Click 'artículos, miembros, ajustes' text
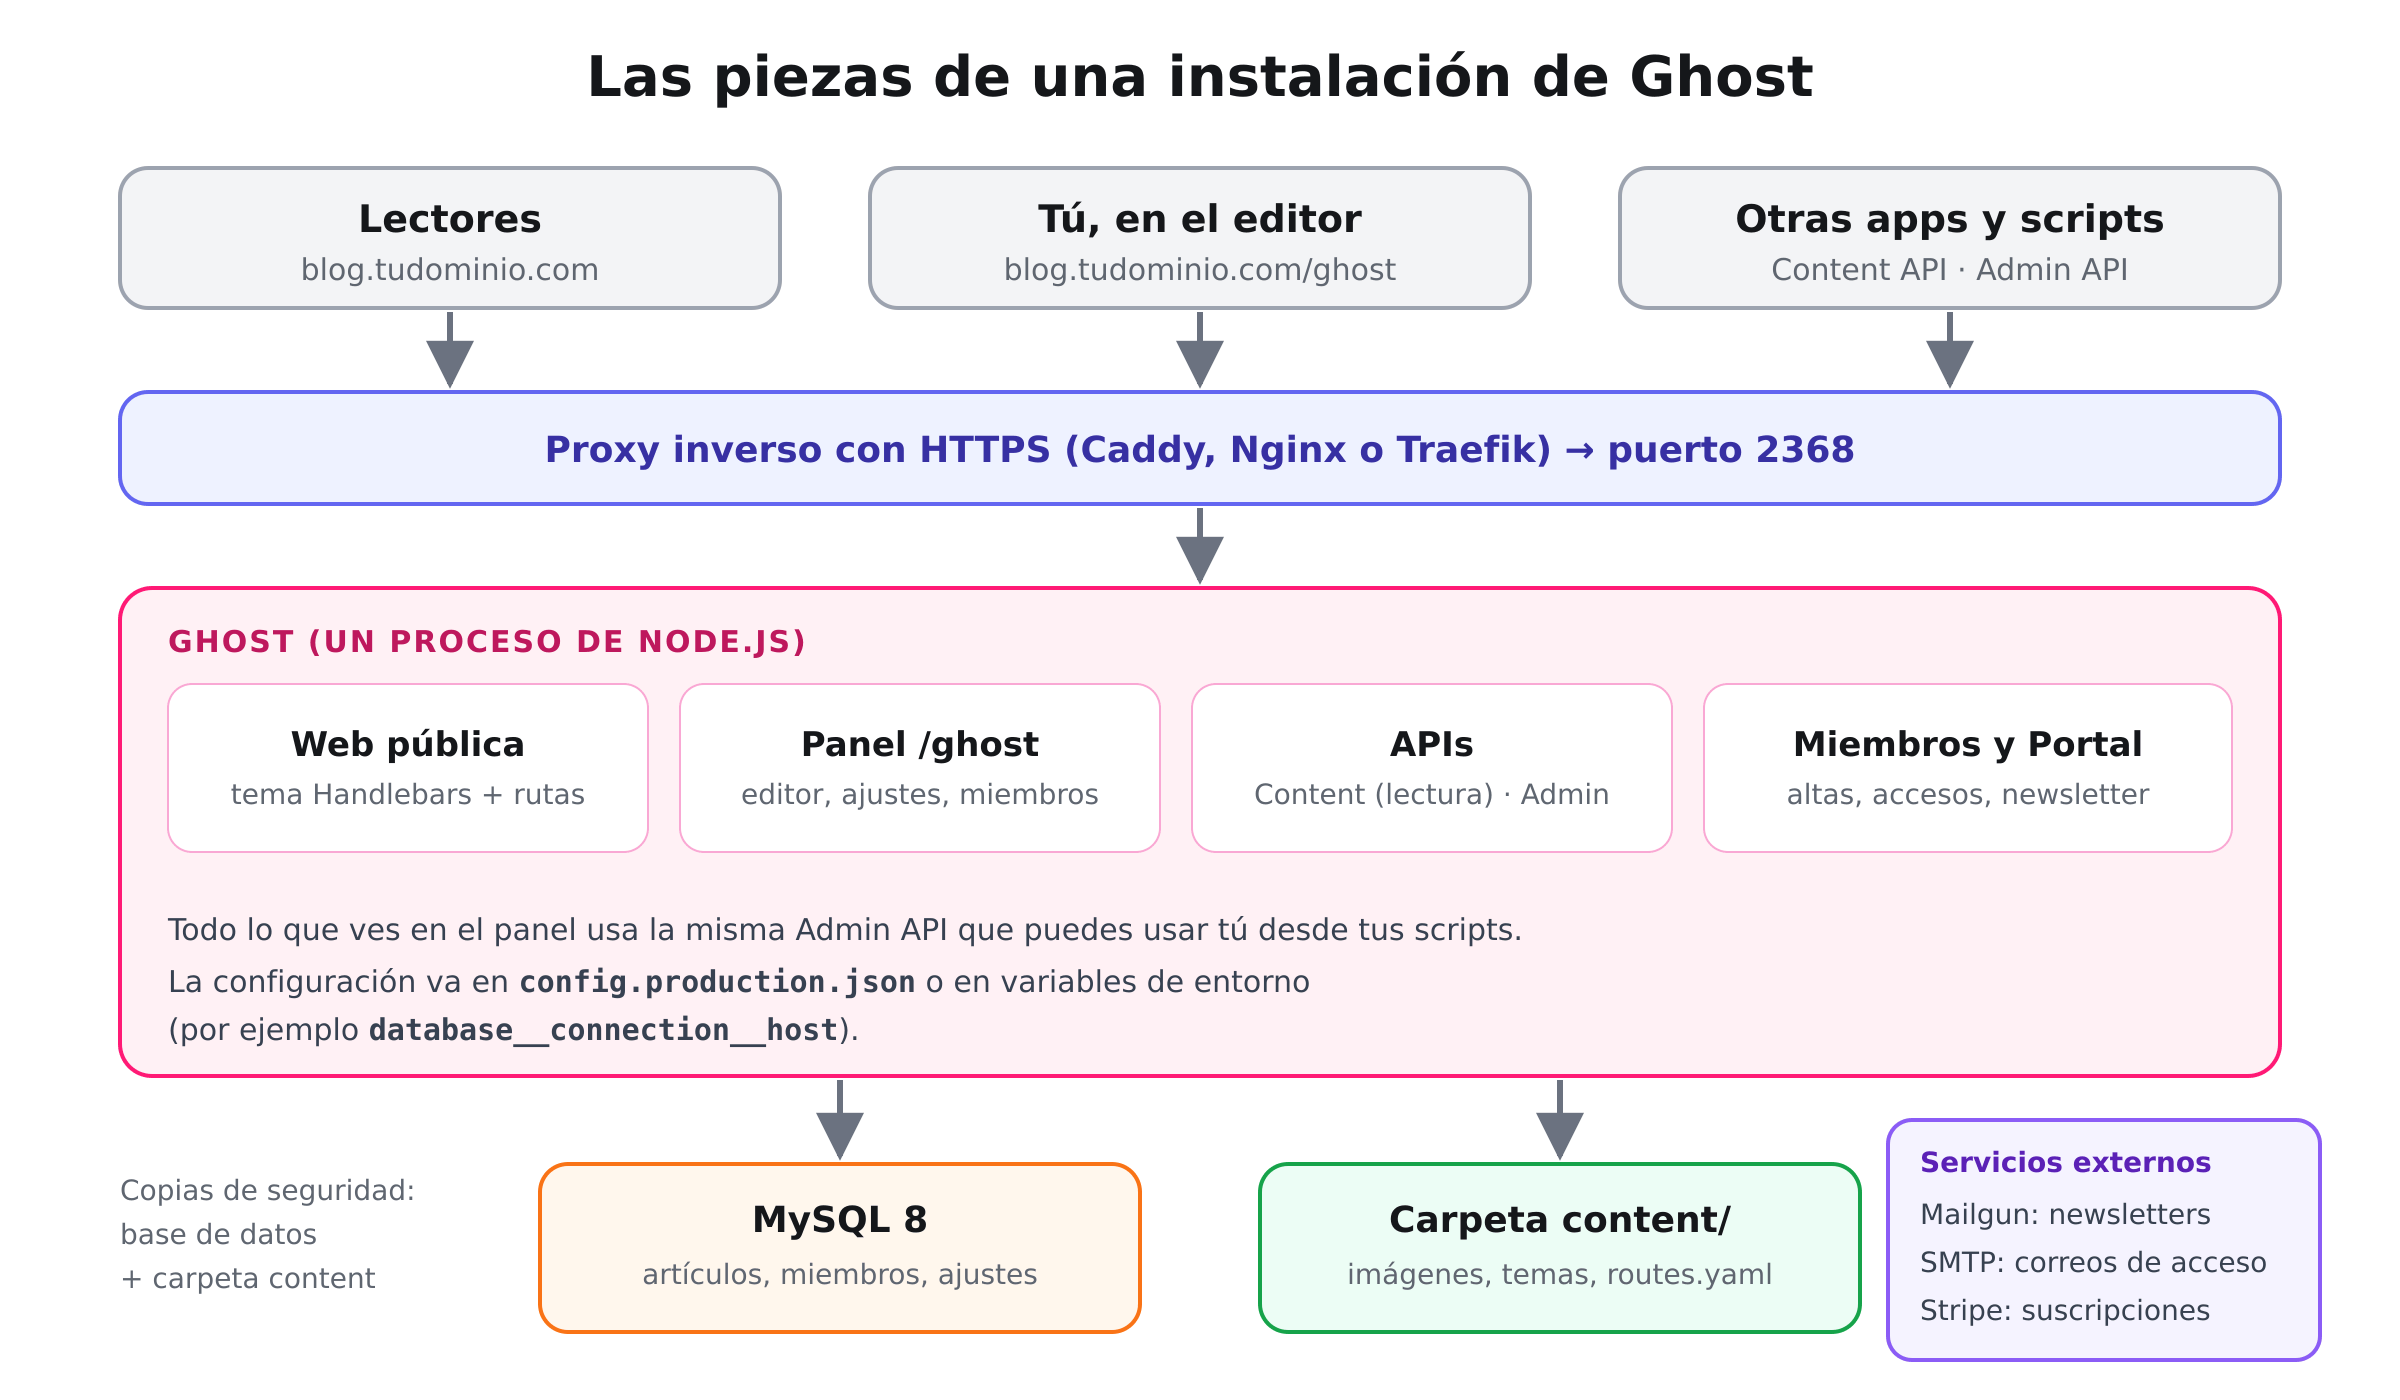 (840, 1275)
